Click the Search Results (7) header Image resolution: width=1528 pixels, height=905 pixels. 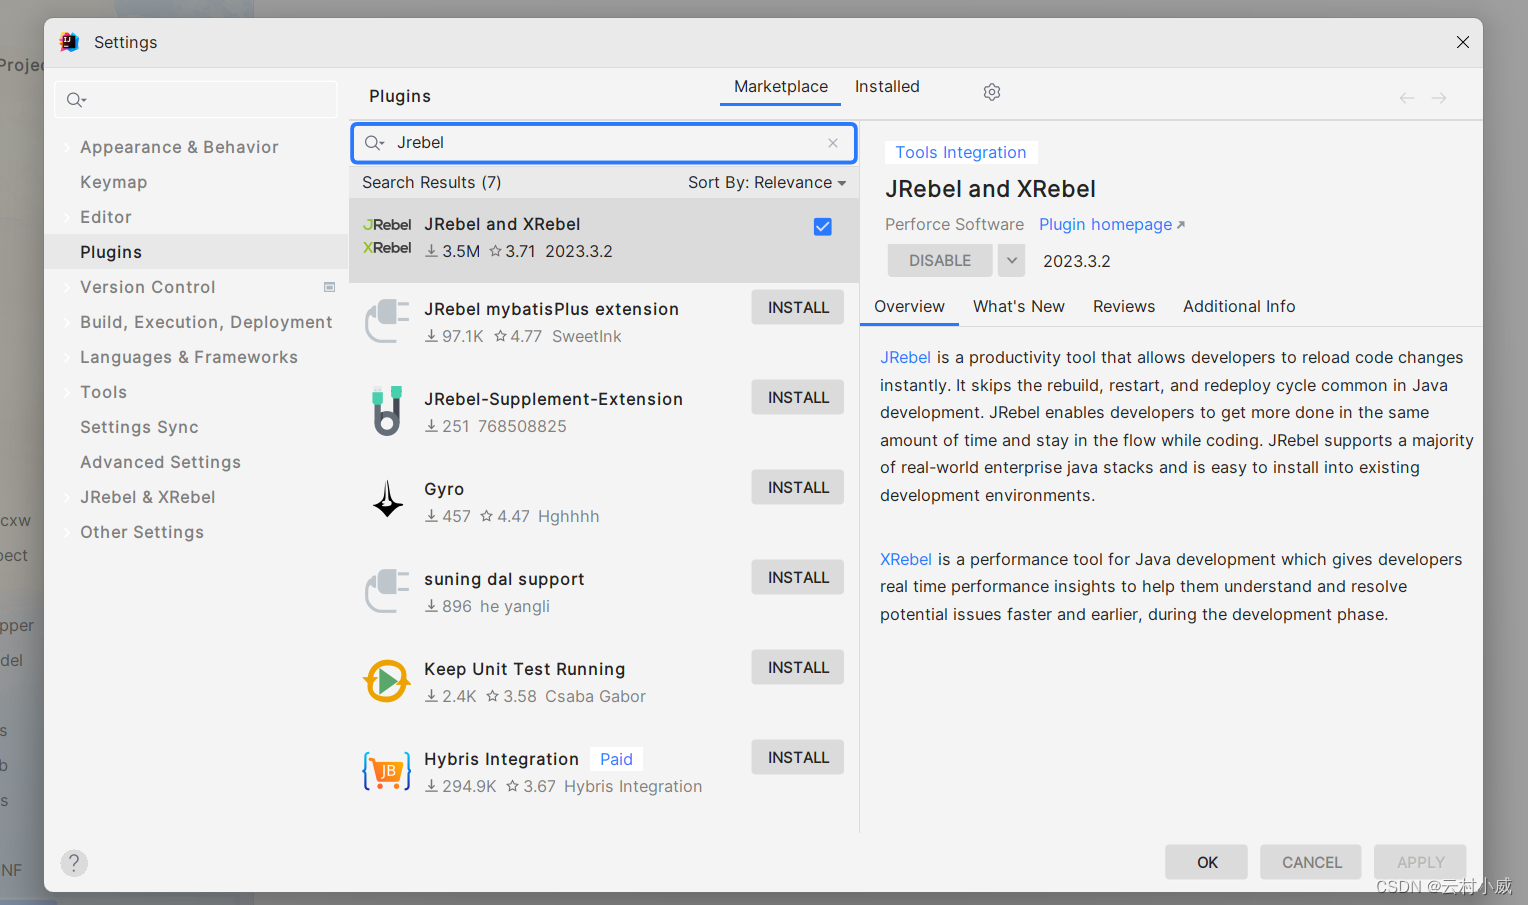click(431, 183)
